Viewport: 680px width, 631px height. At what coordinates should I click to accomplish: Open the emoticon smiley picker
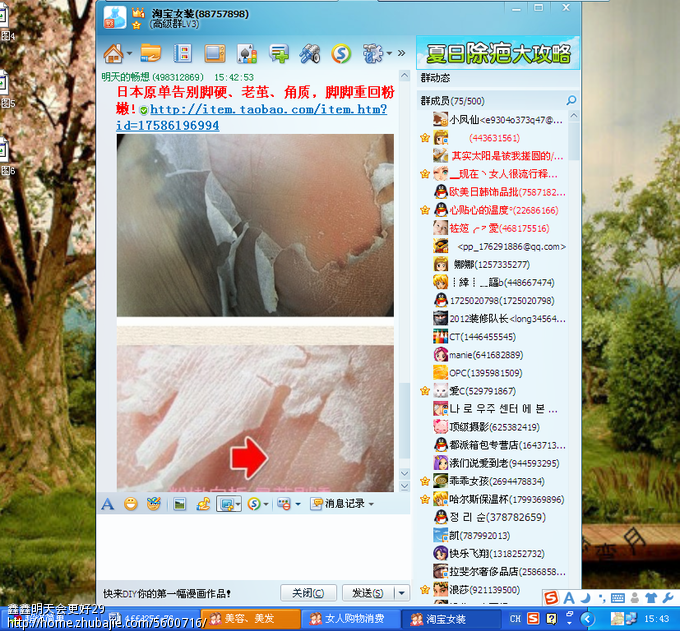point(131,504)
